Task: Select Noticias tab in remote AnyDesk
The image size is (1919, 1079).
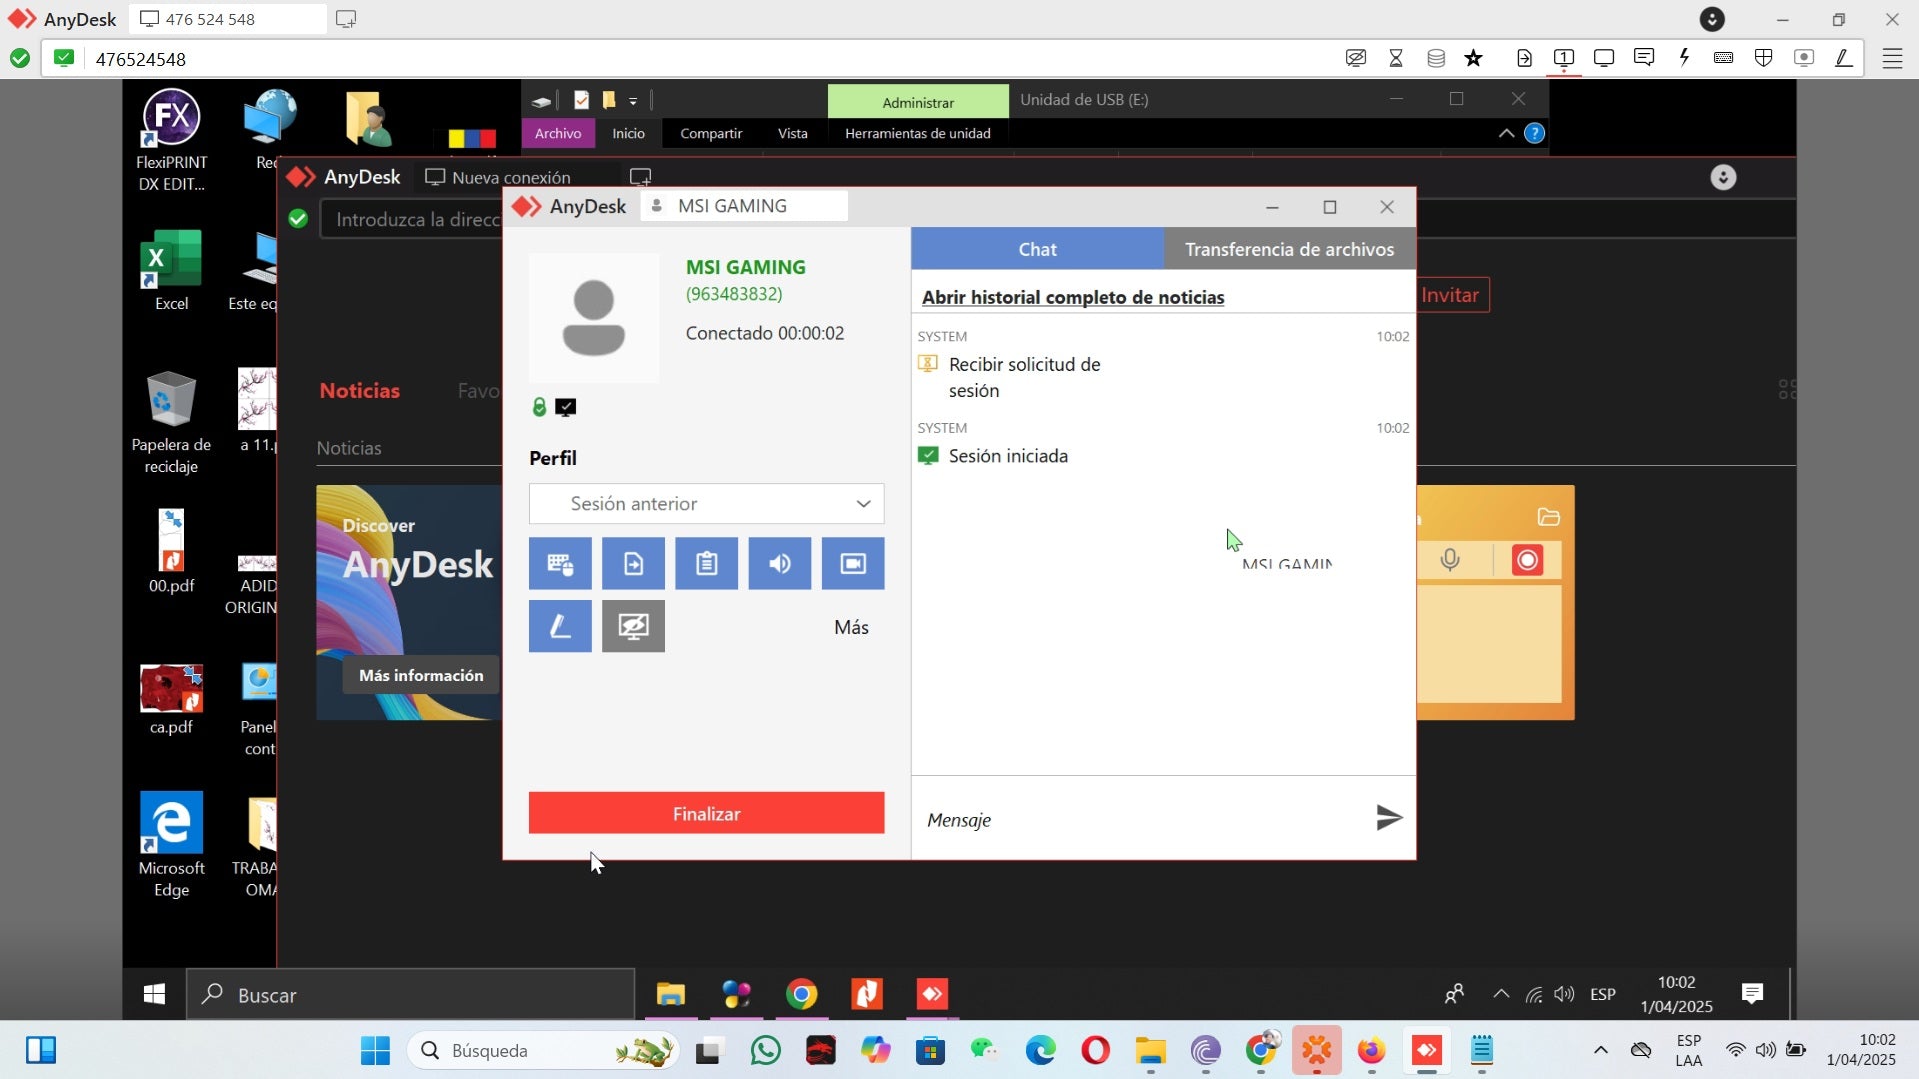Action: [359, 391]
